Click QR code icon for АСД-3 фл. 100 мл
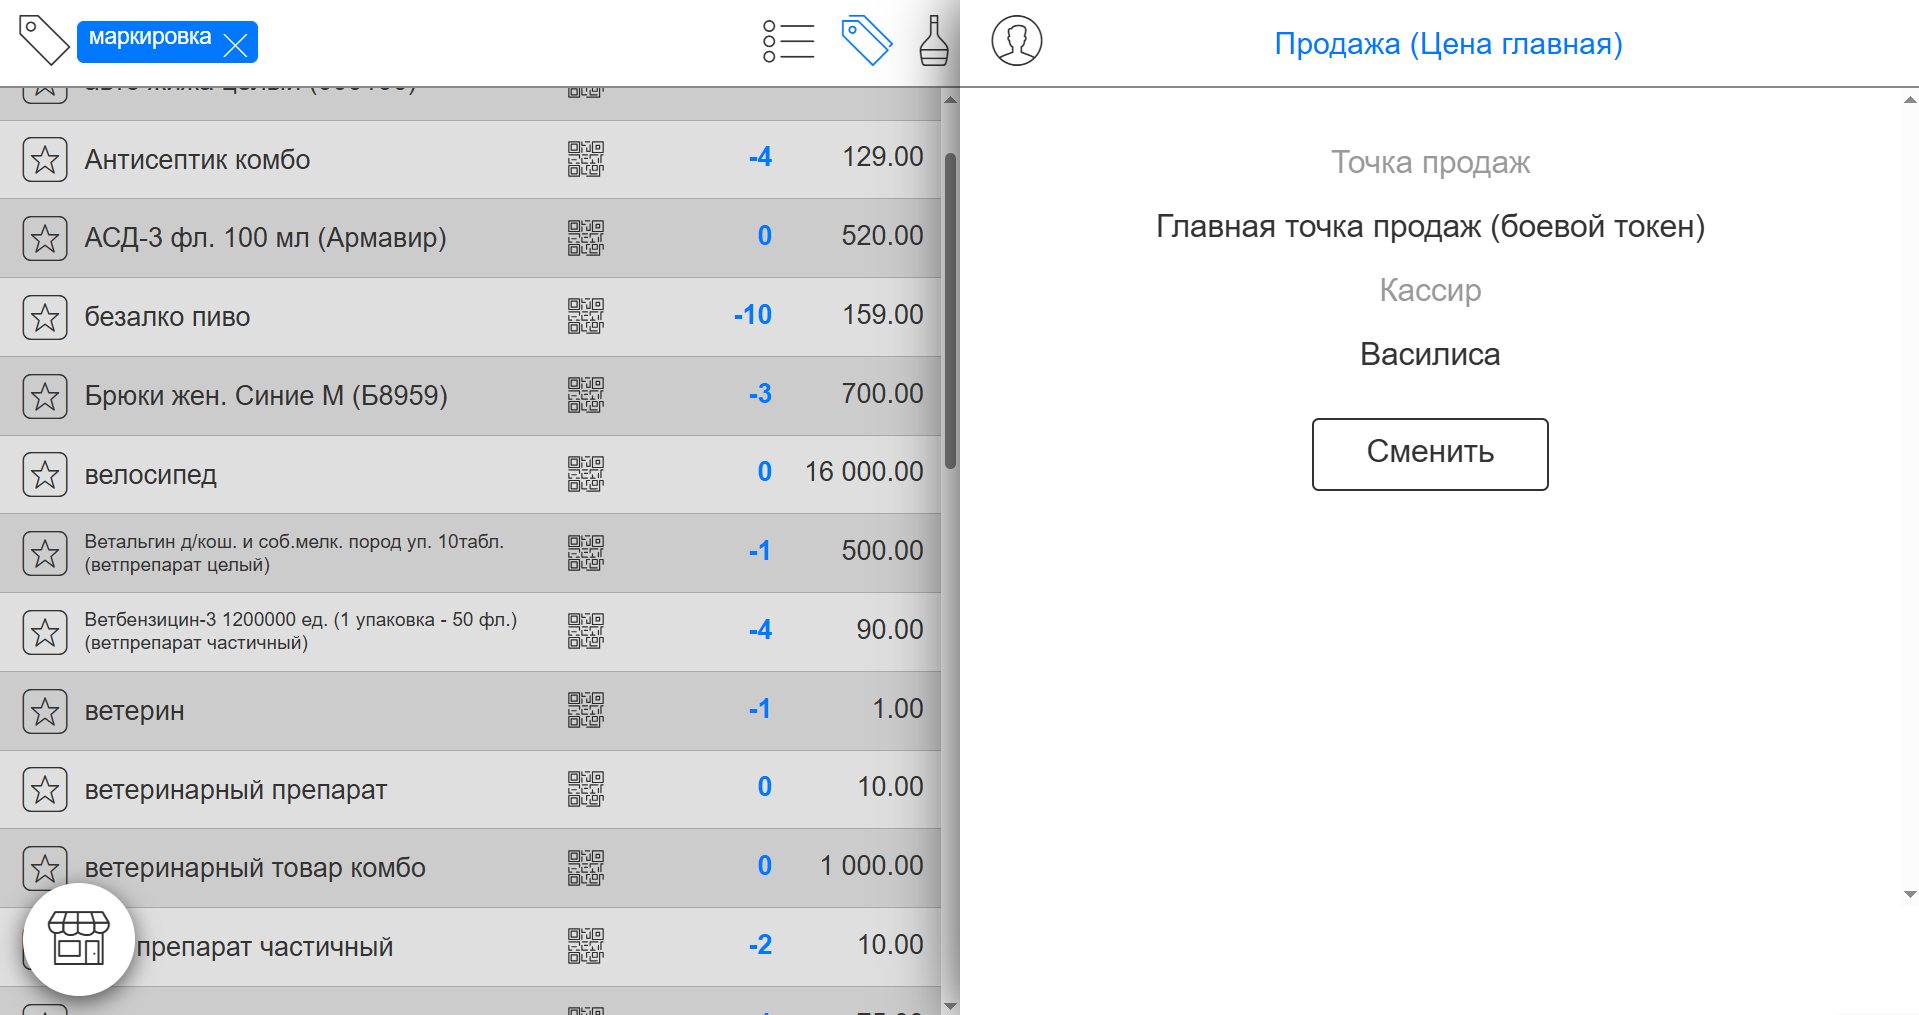 click(586, 238)
